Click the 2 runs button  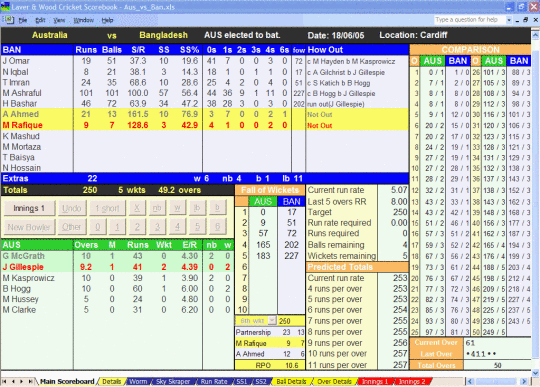tap(137, 227)
